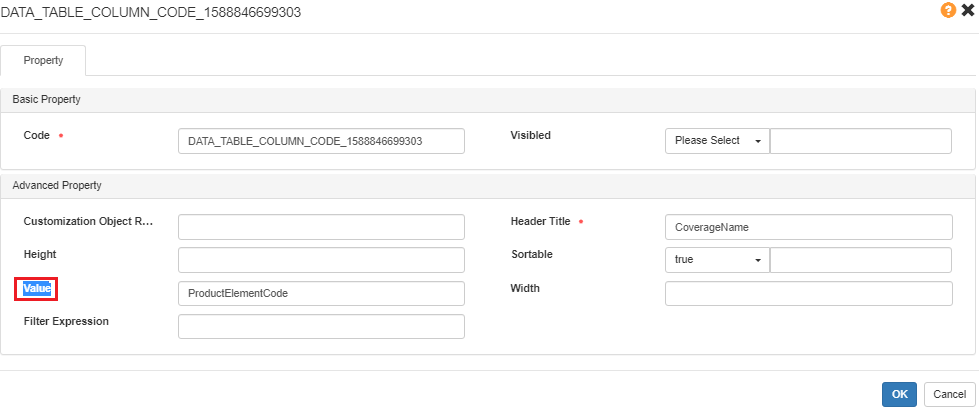
Task: Click the orange help question mark icon
Action: click(948, 11)
